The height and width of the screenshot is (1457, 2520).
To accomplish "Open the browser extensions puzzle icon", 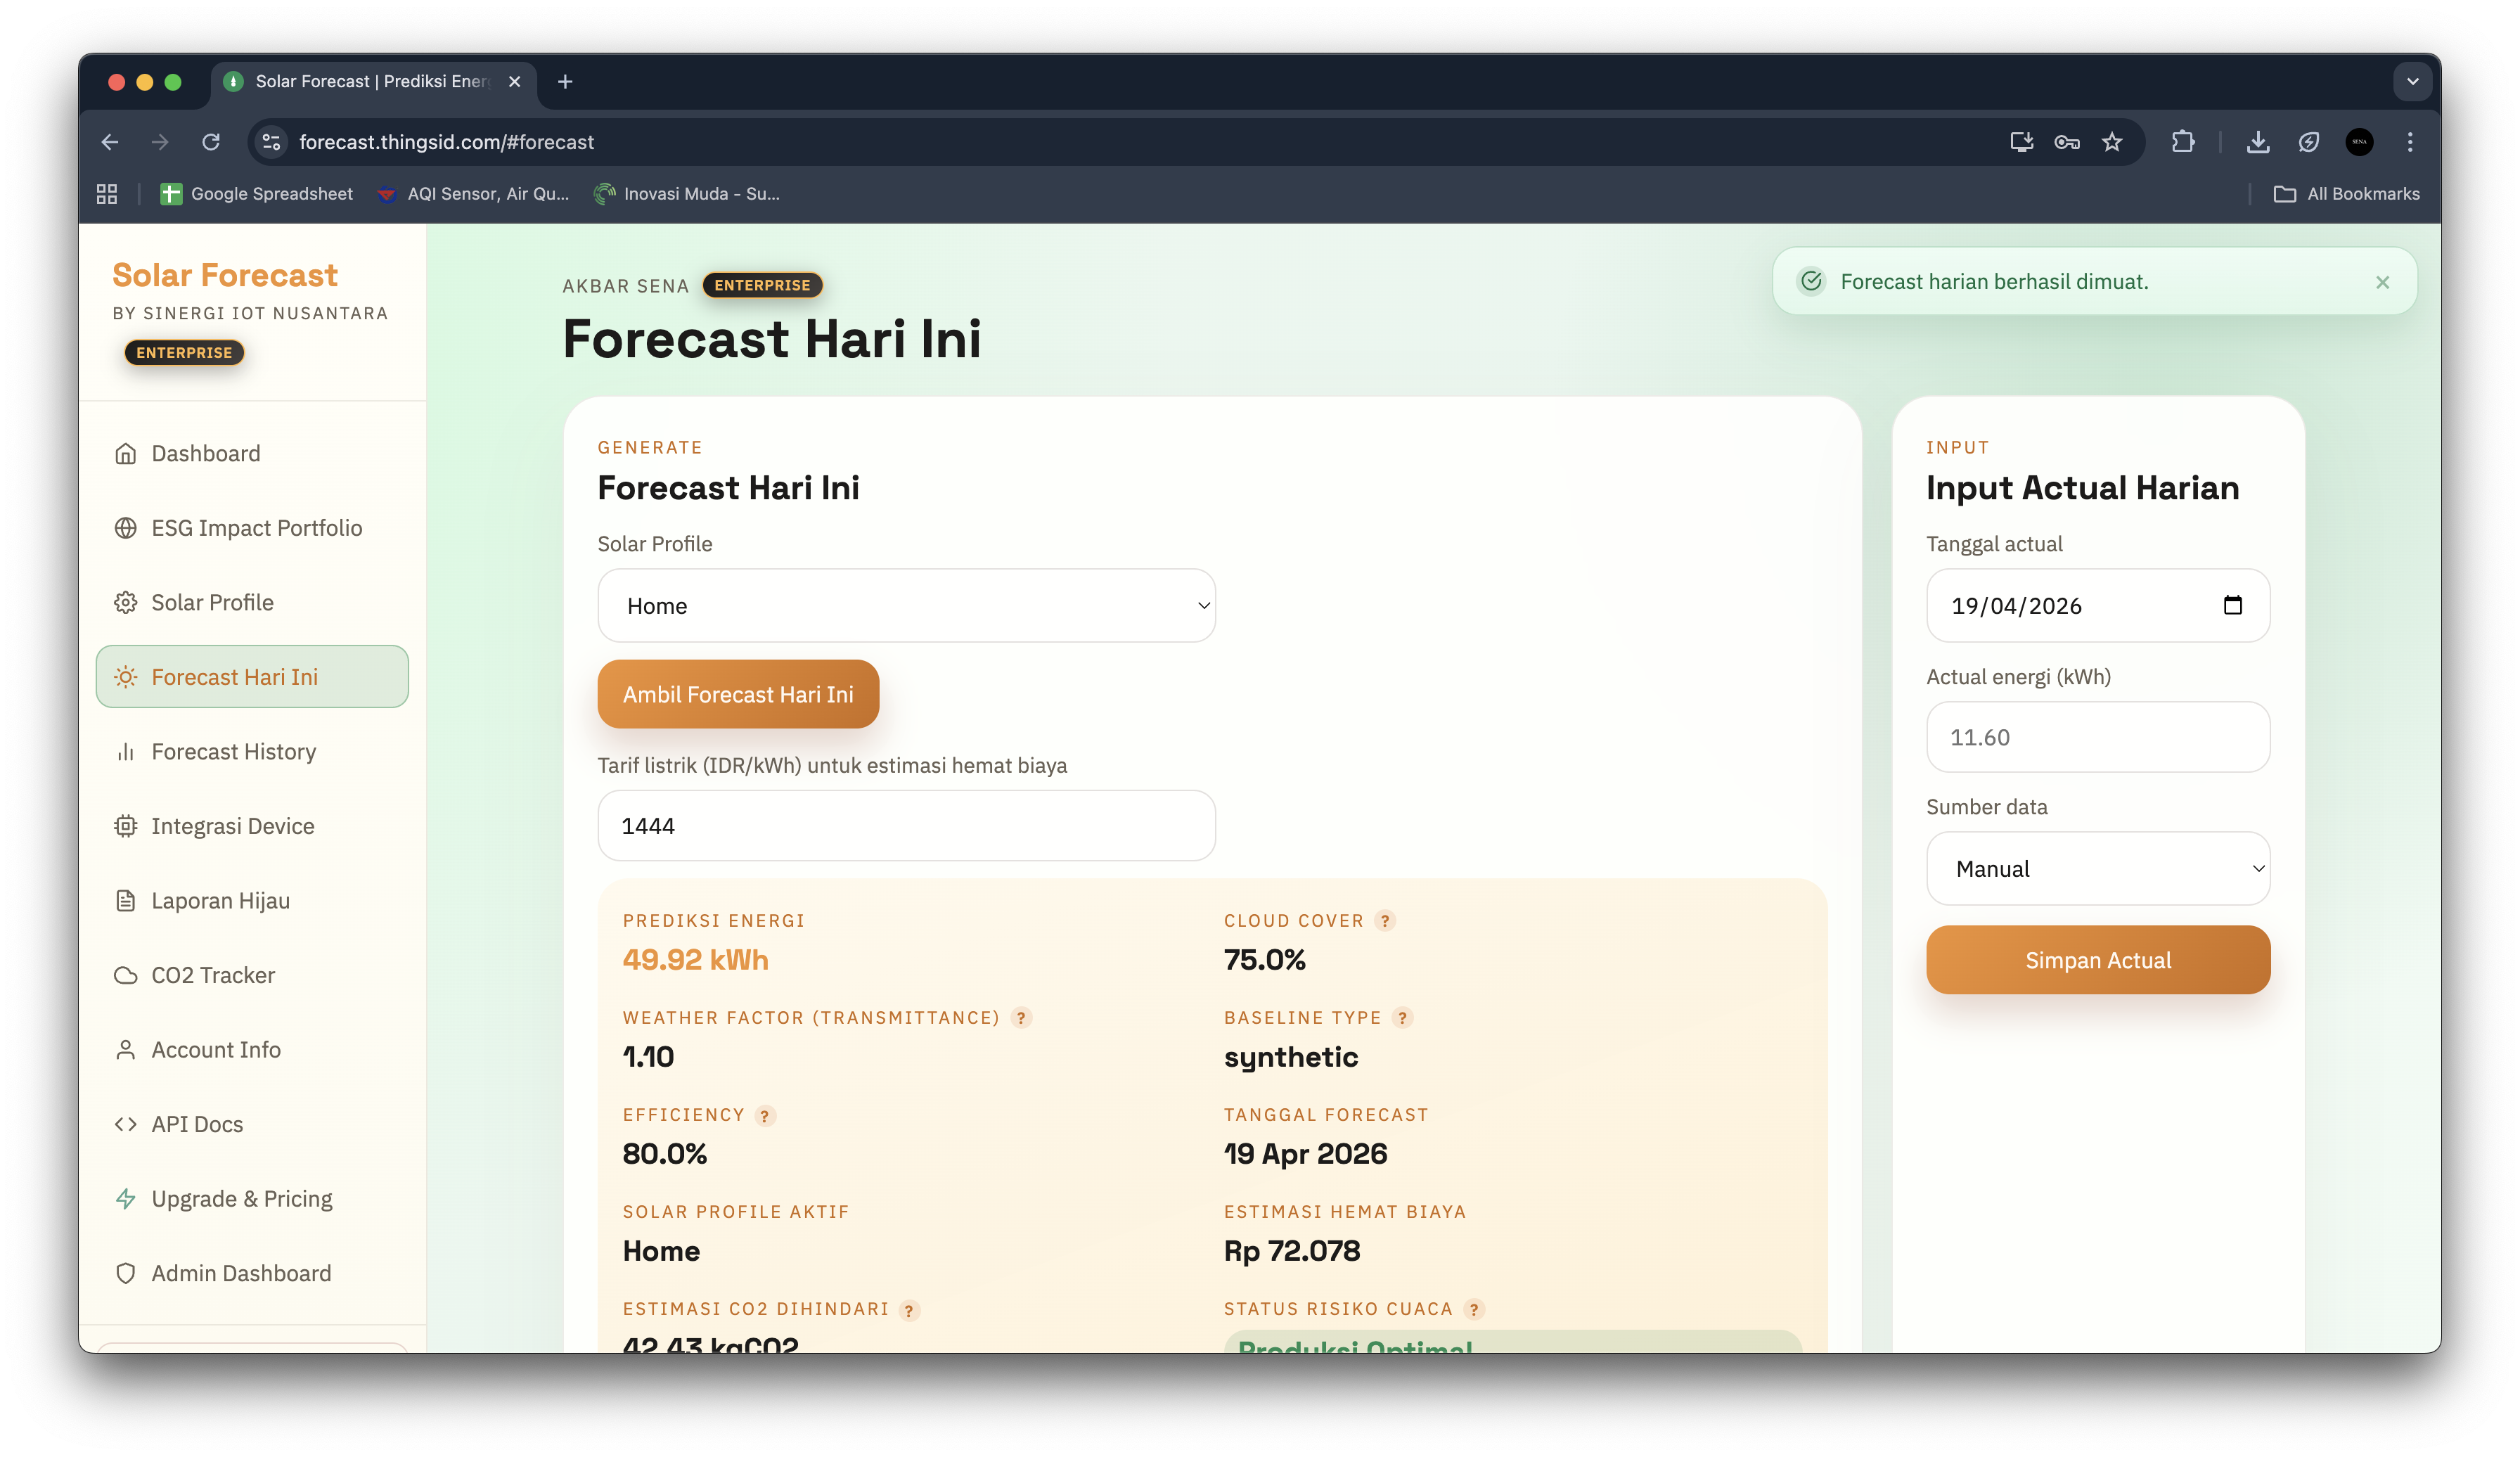I will (x=2182, y=142).
